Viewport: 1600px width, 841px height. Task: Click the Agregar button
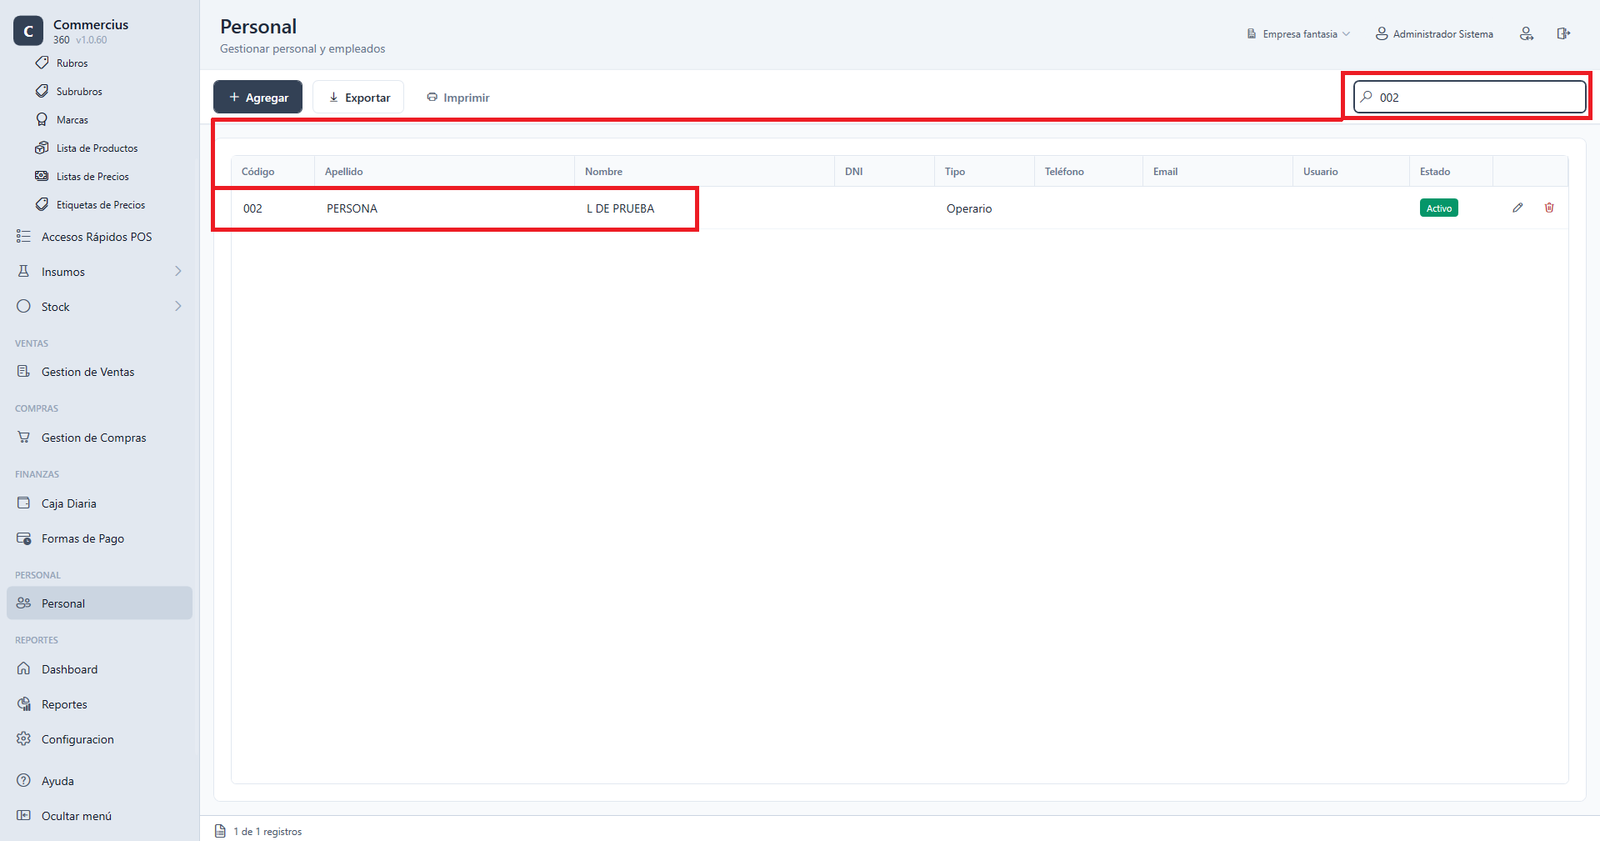click(x=258, y=97)
